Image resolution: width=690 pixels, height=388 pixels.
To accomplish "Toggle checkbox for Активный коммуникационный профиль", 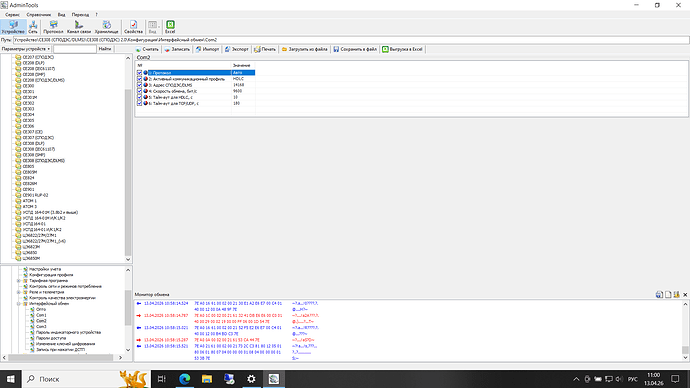I will pos(139,79).
